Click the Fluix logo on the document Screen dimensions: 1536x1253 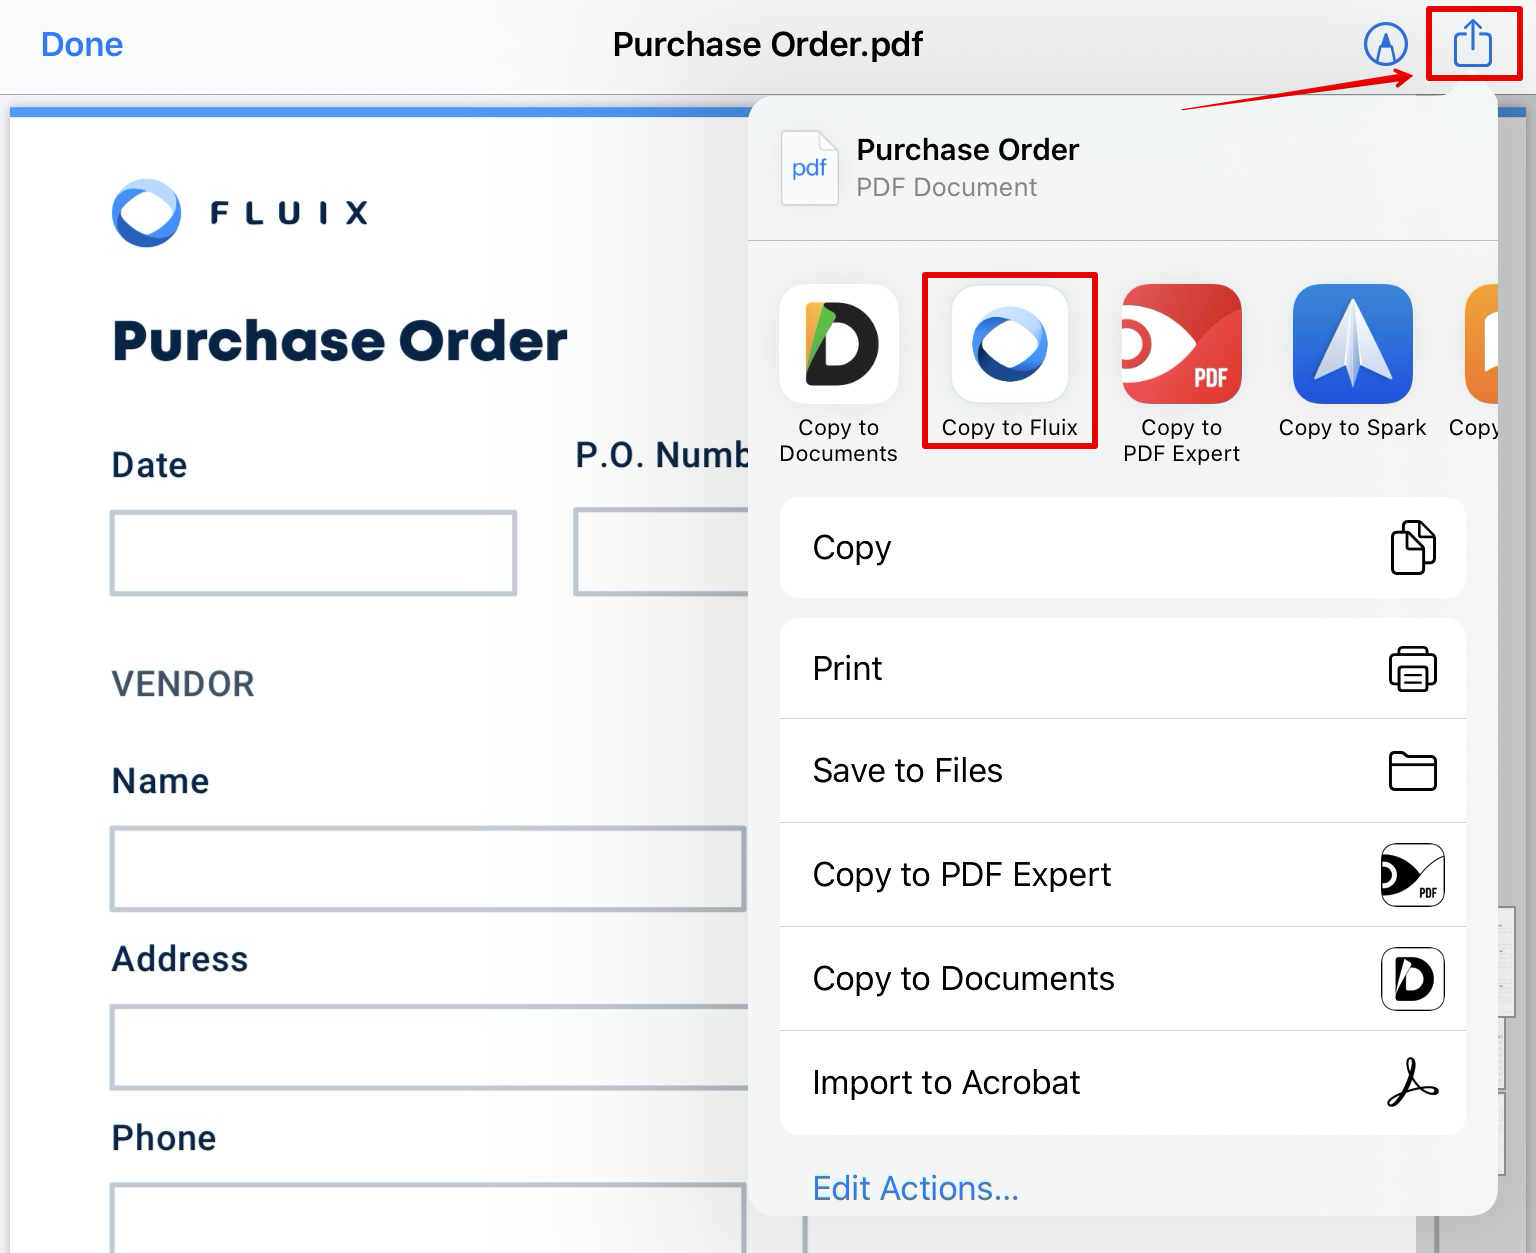(x=240, y=213)
